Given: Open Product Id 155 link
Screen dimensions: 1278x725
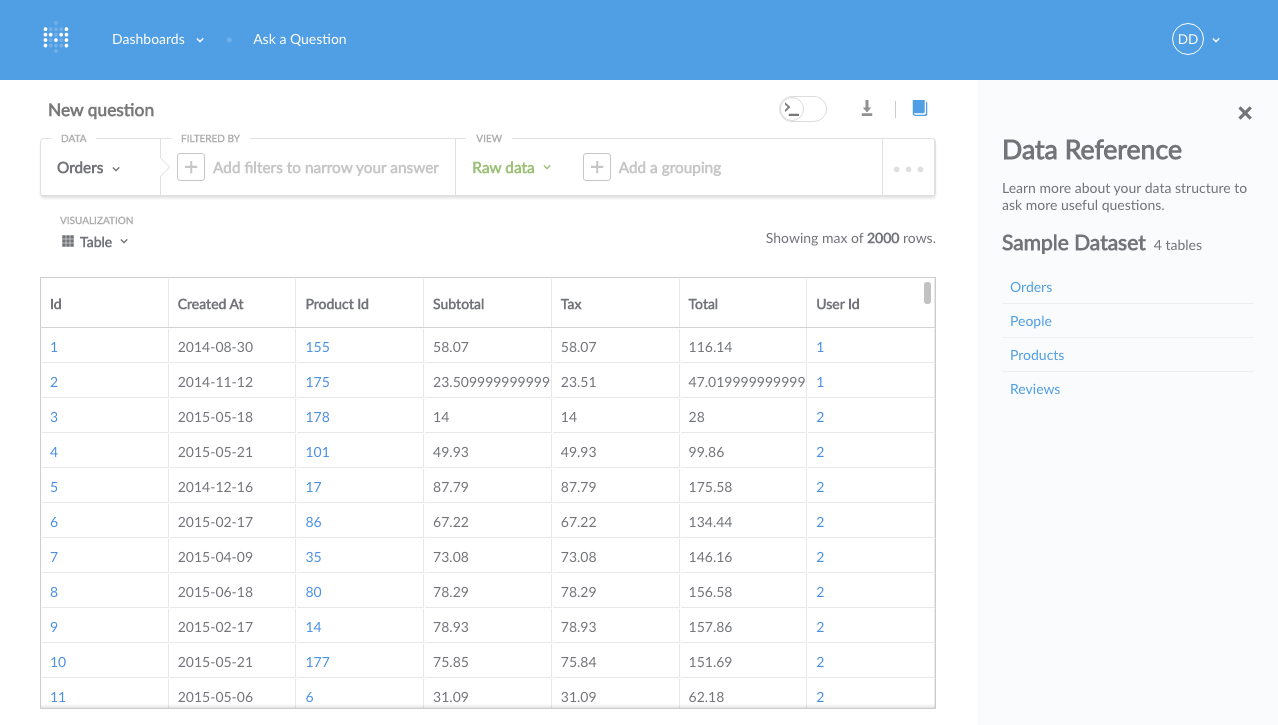Looking at the screenshot, I should tap(317, 347).
